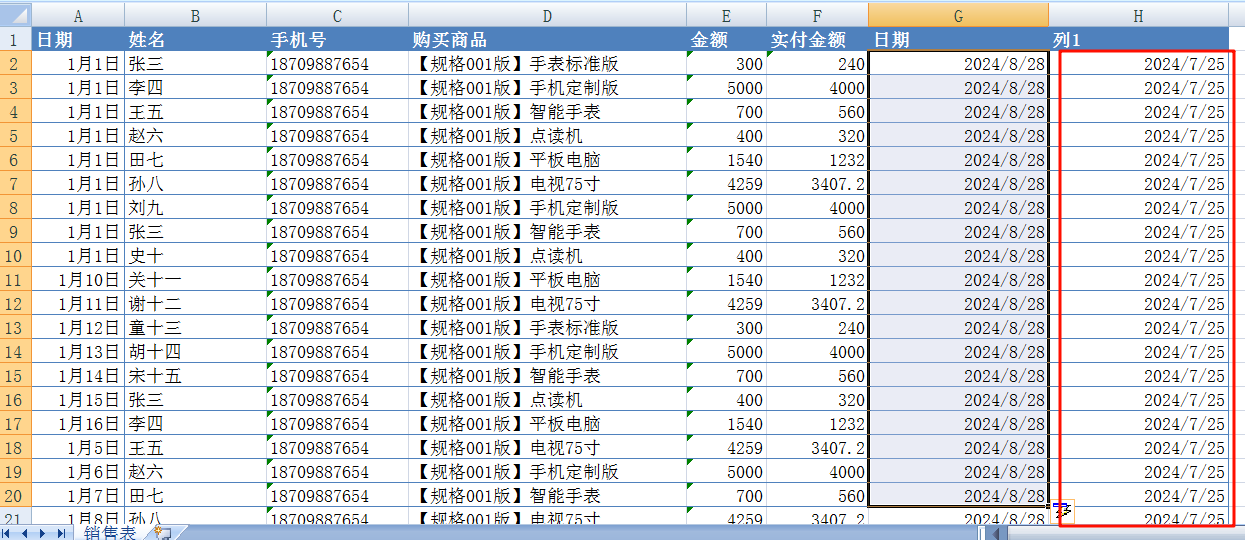
Task: Click the 4259 amount cell in row 7
Action: [x=727, y=184]
